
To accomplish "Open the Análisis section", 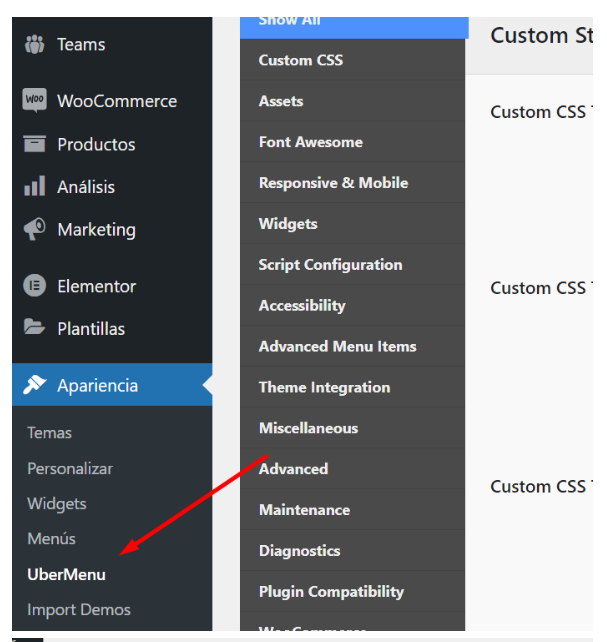I will coord(112,187).
